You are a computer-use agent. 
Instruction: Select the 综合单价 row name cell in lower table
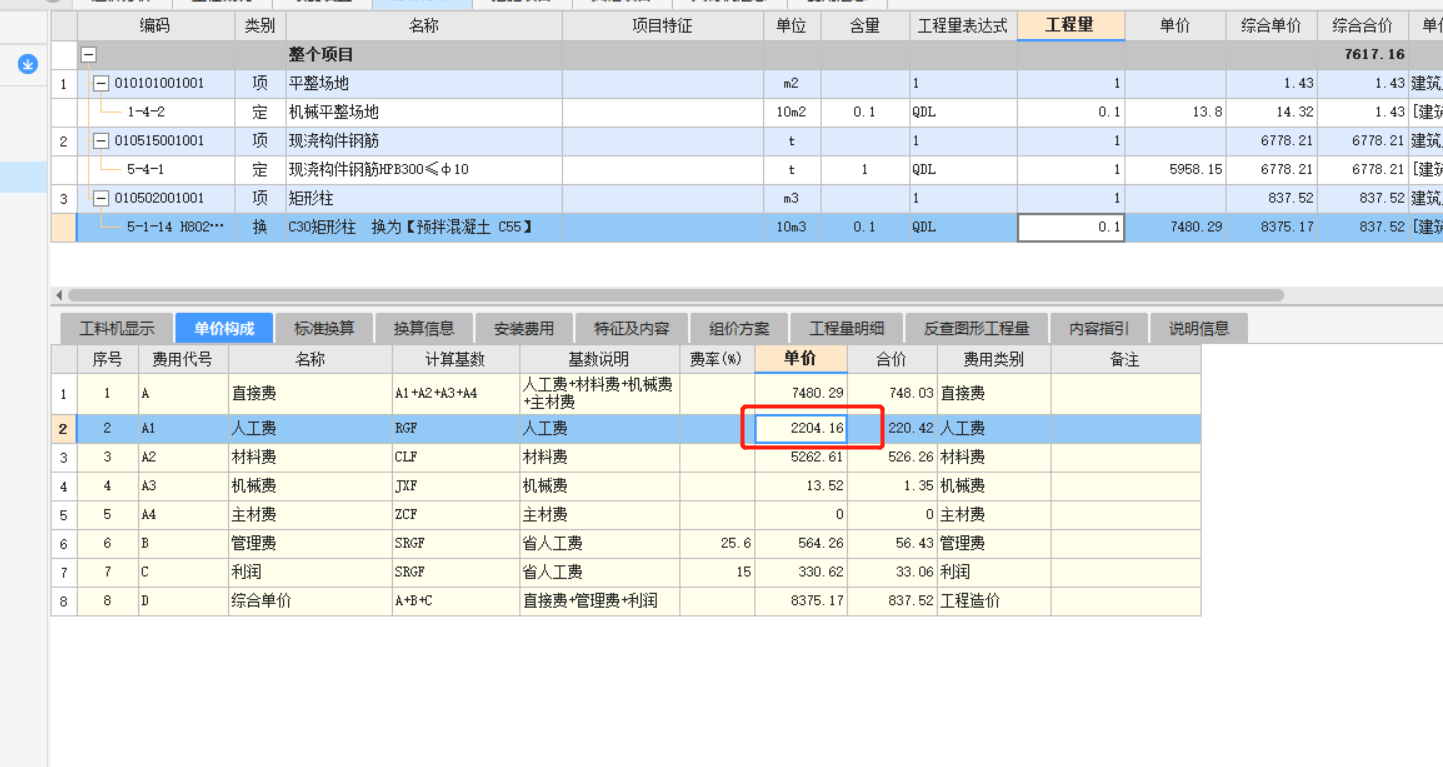(x=310, y=601)
